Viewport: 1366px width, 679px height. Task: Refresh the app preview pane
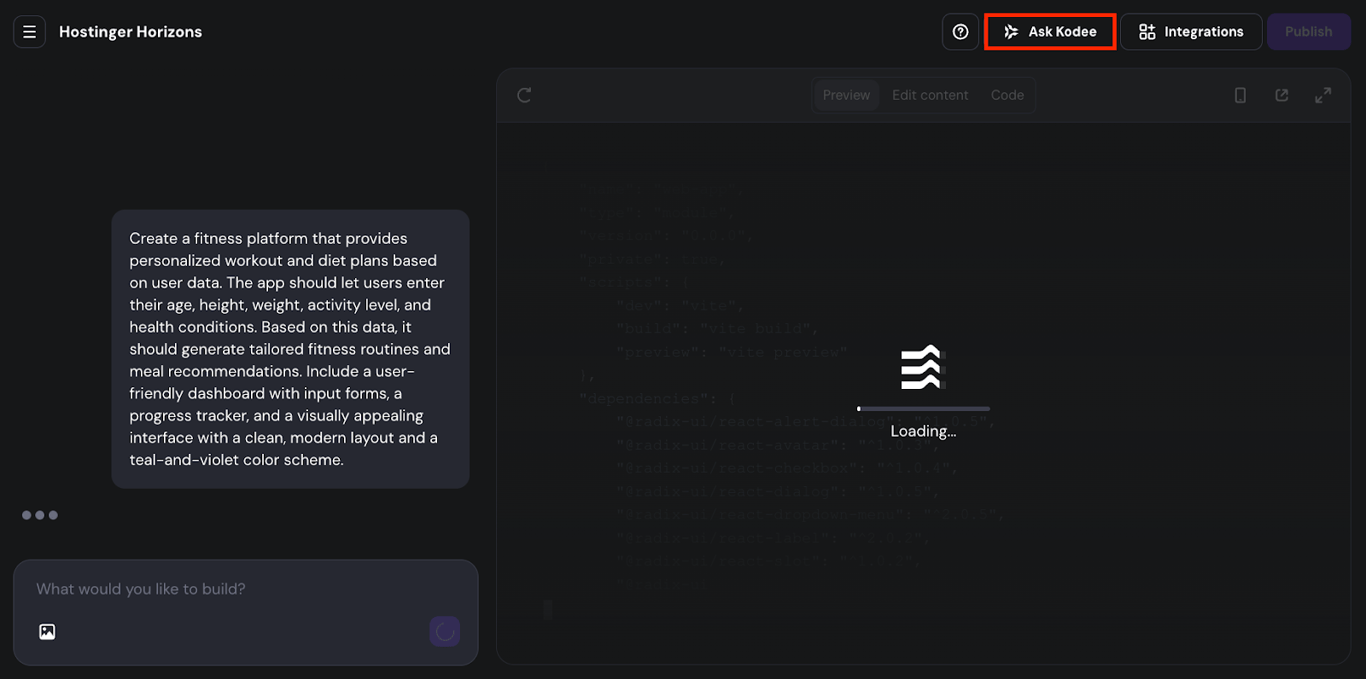tap(524, 94)
